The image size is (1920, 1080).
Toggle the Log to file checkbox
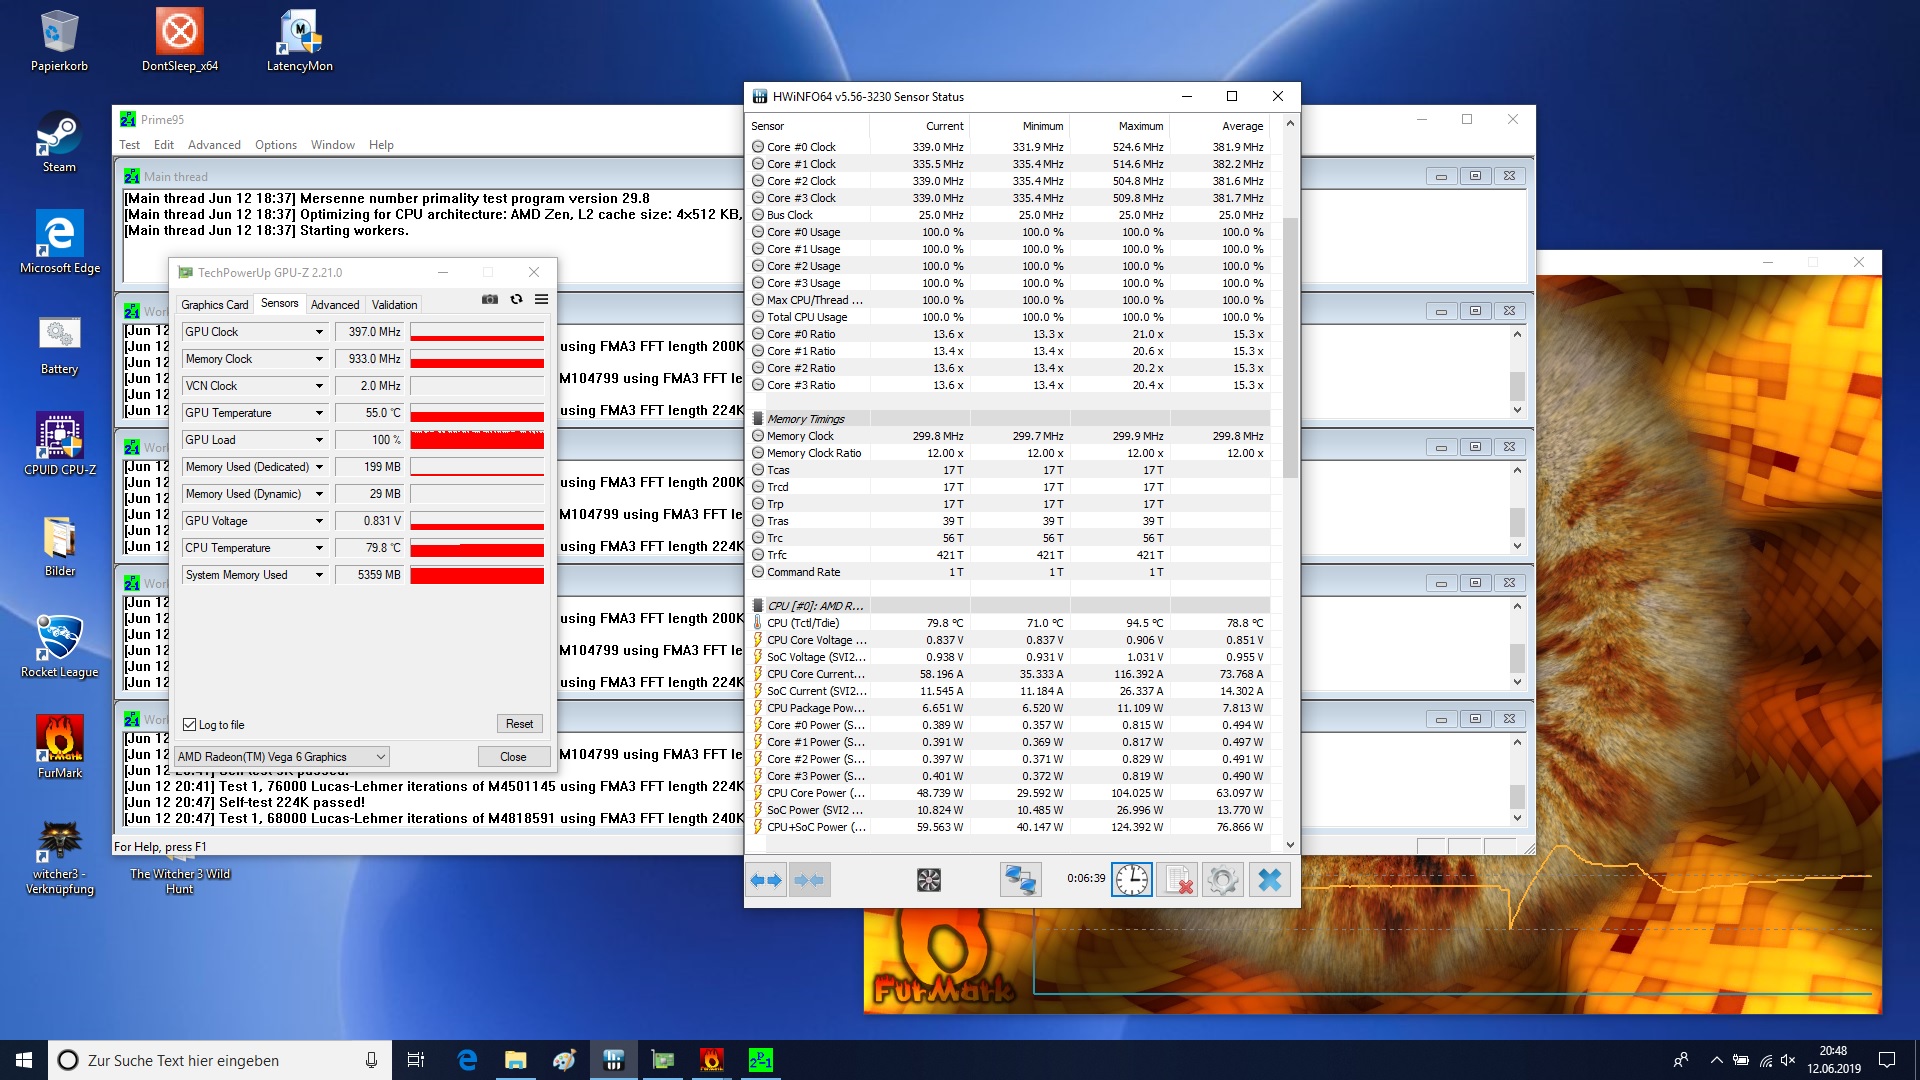tap(190, 725)
